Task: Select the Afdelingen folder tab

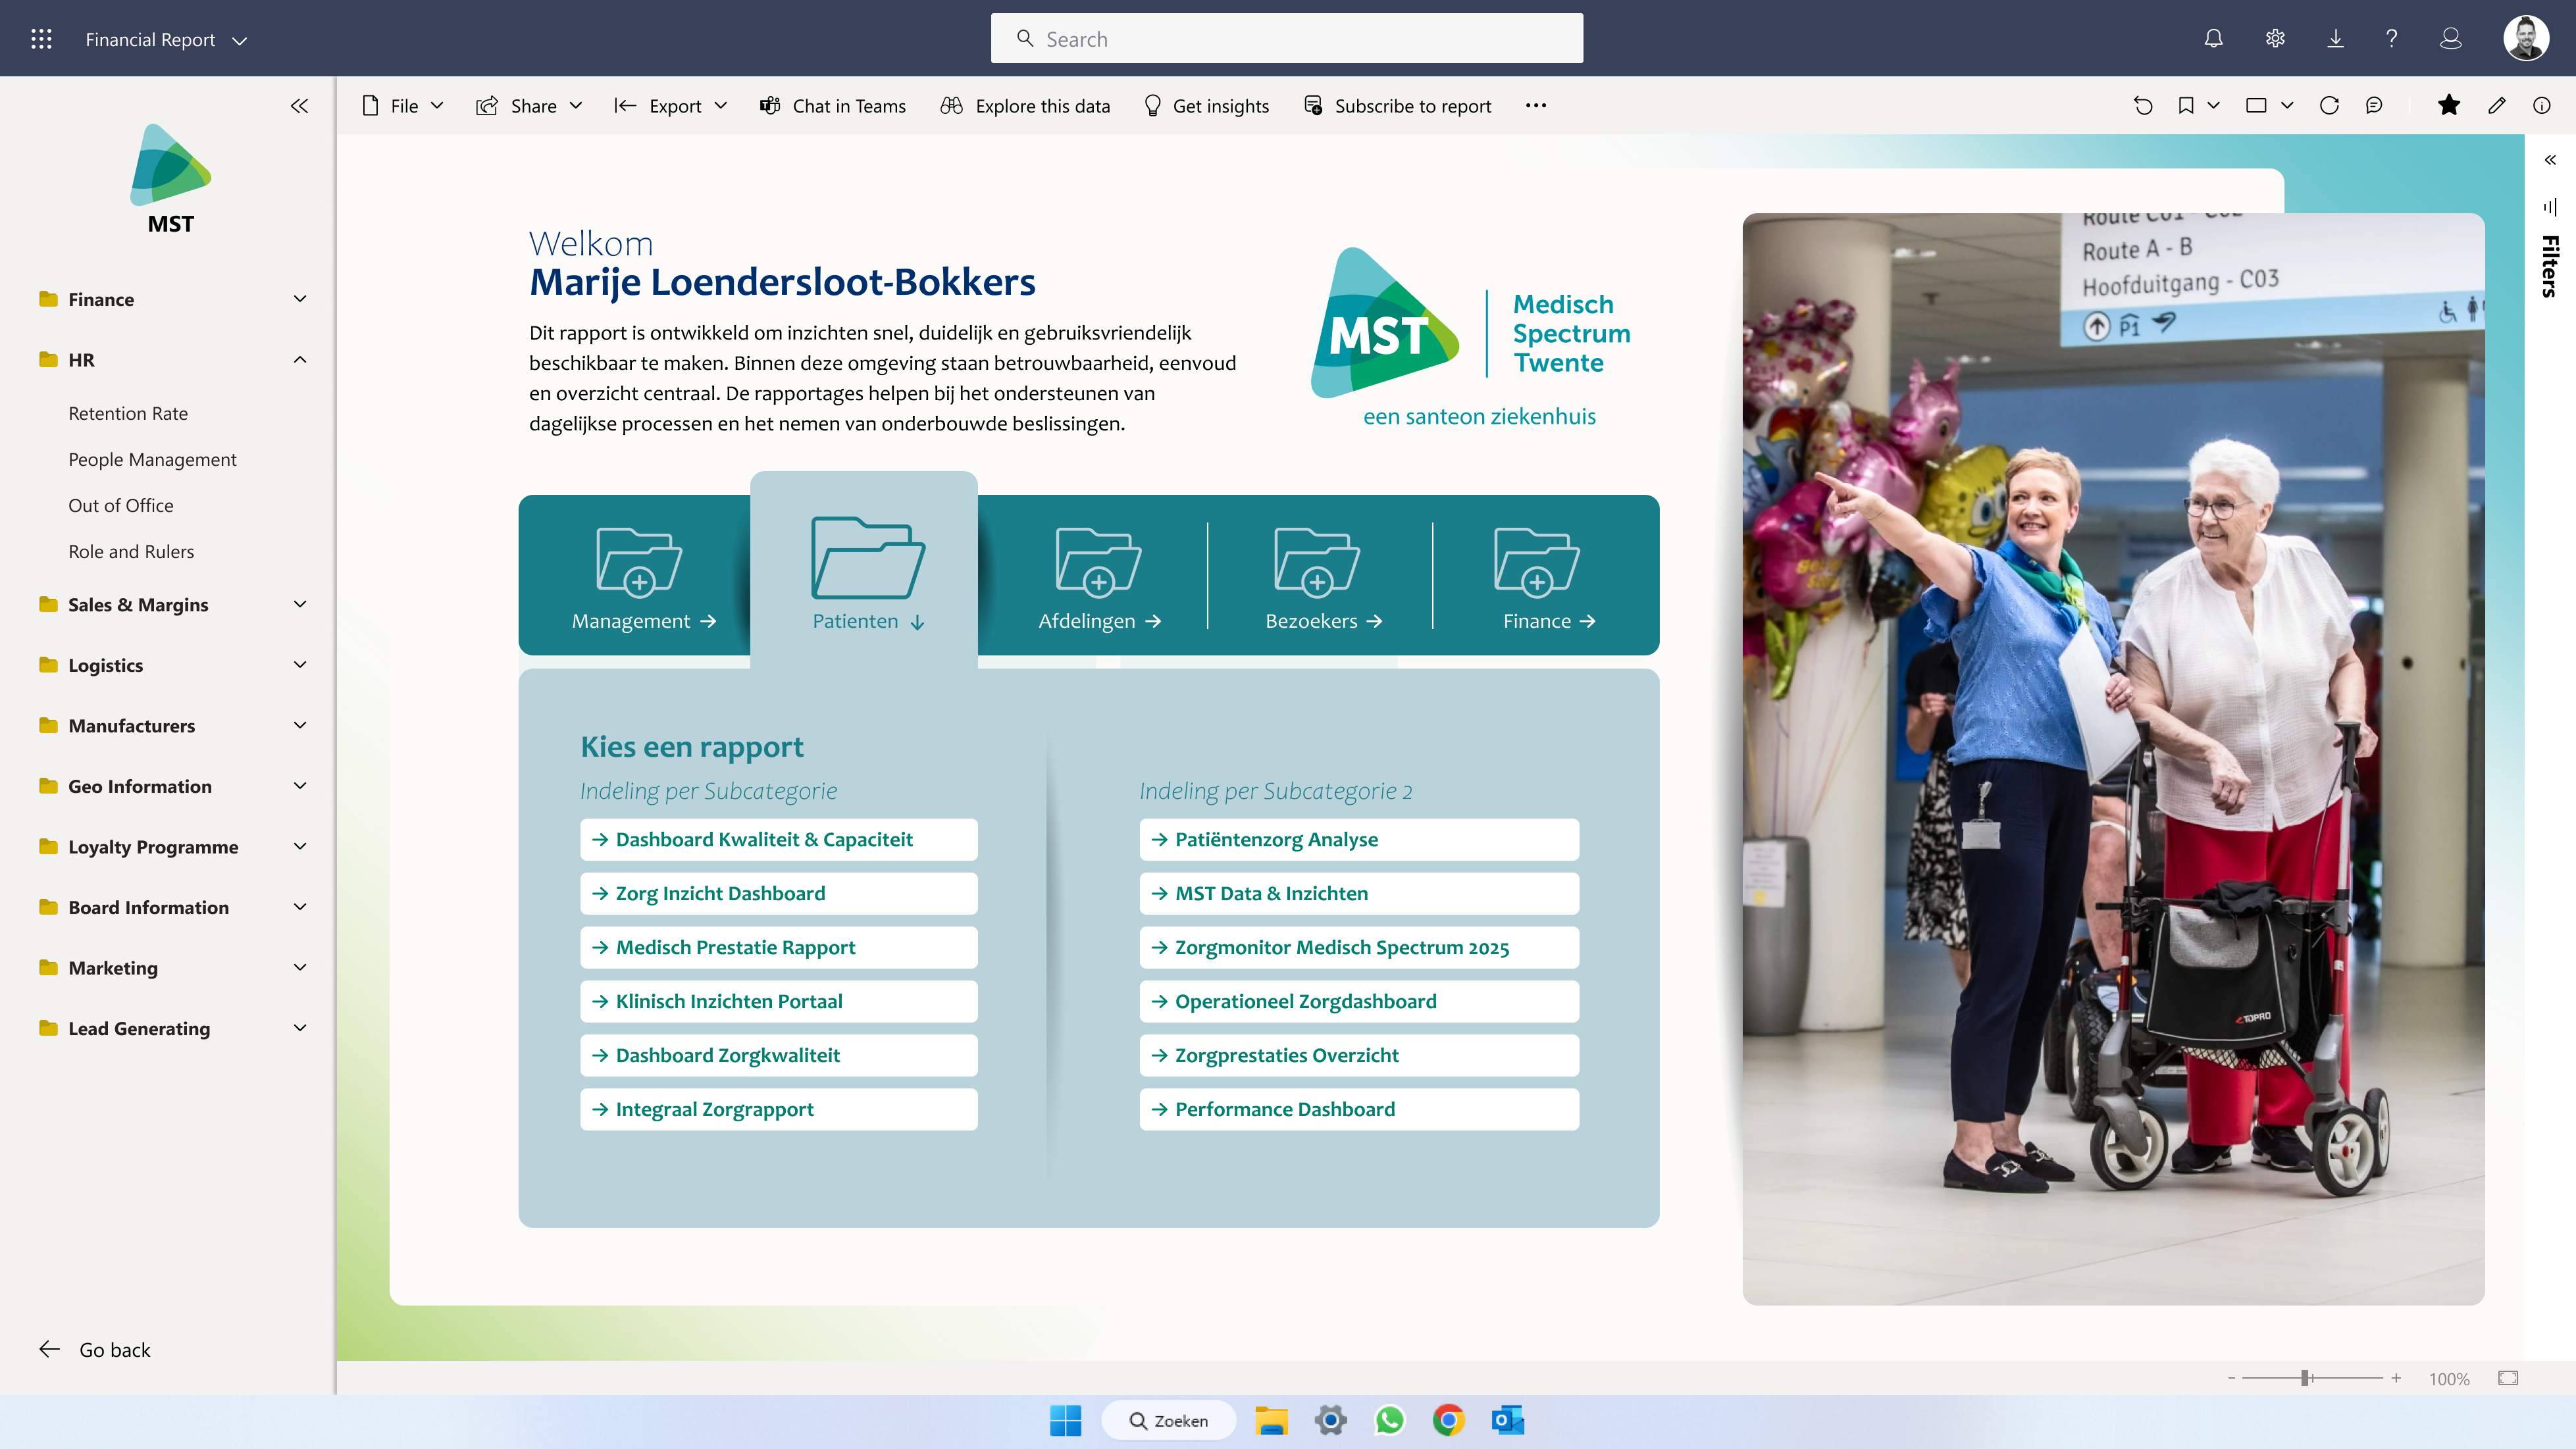Action: click(x=1099, y=579)
